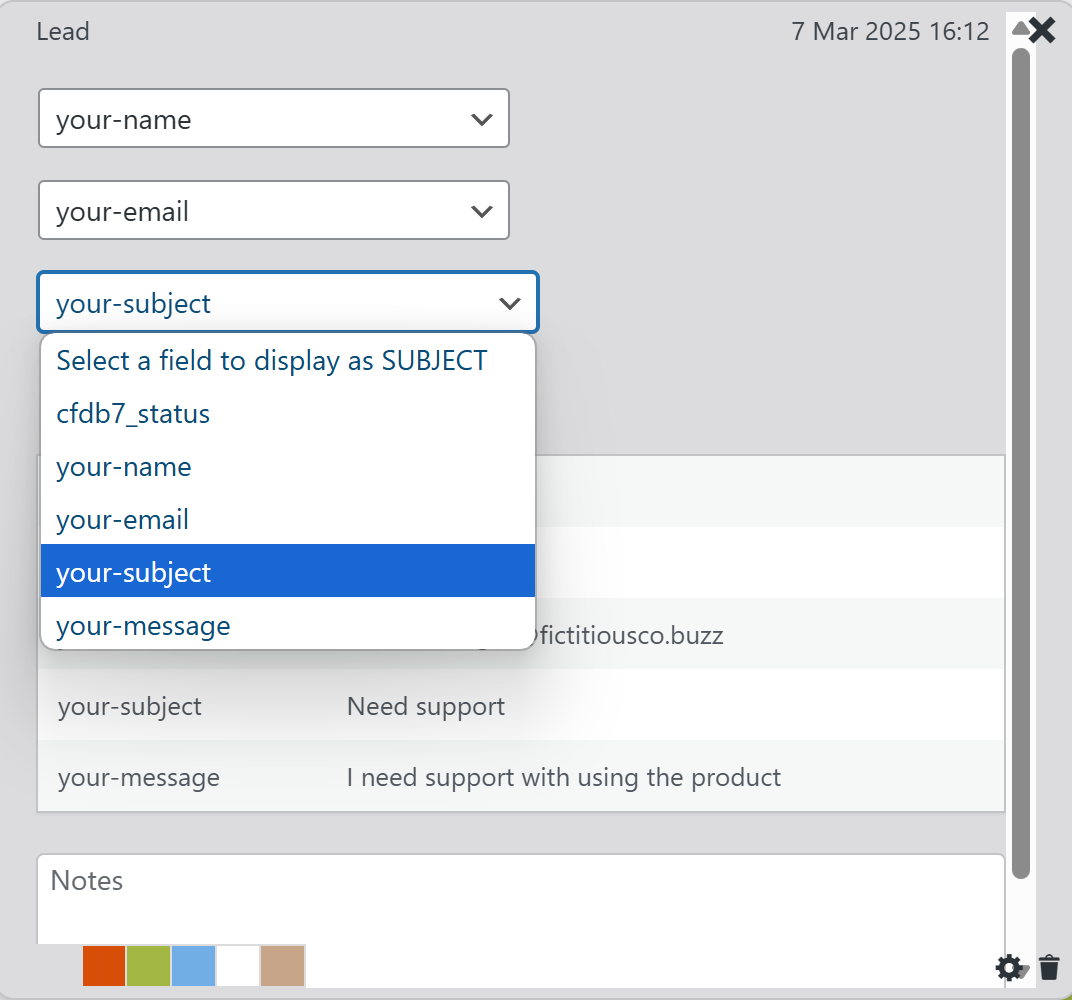The height and width of the screenshot is (1000, 1072).
Task: Expand the your-email dropdown box
Action: point(273,211)
